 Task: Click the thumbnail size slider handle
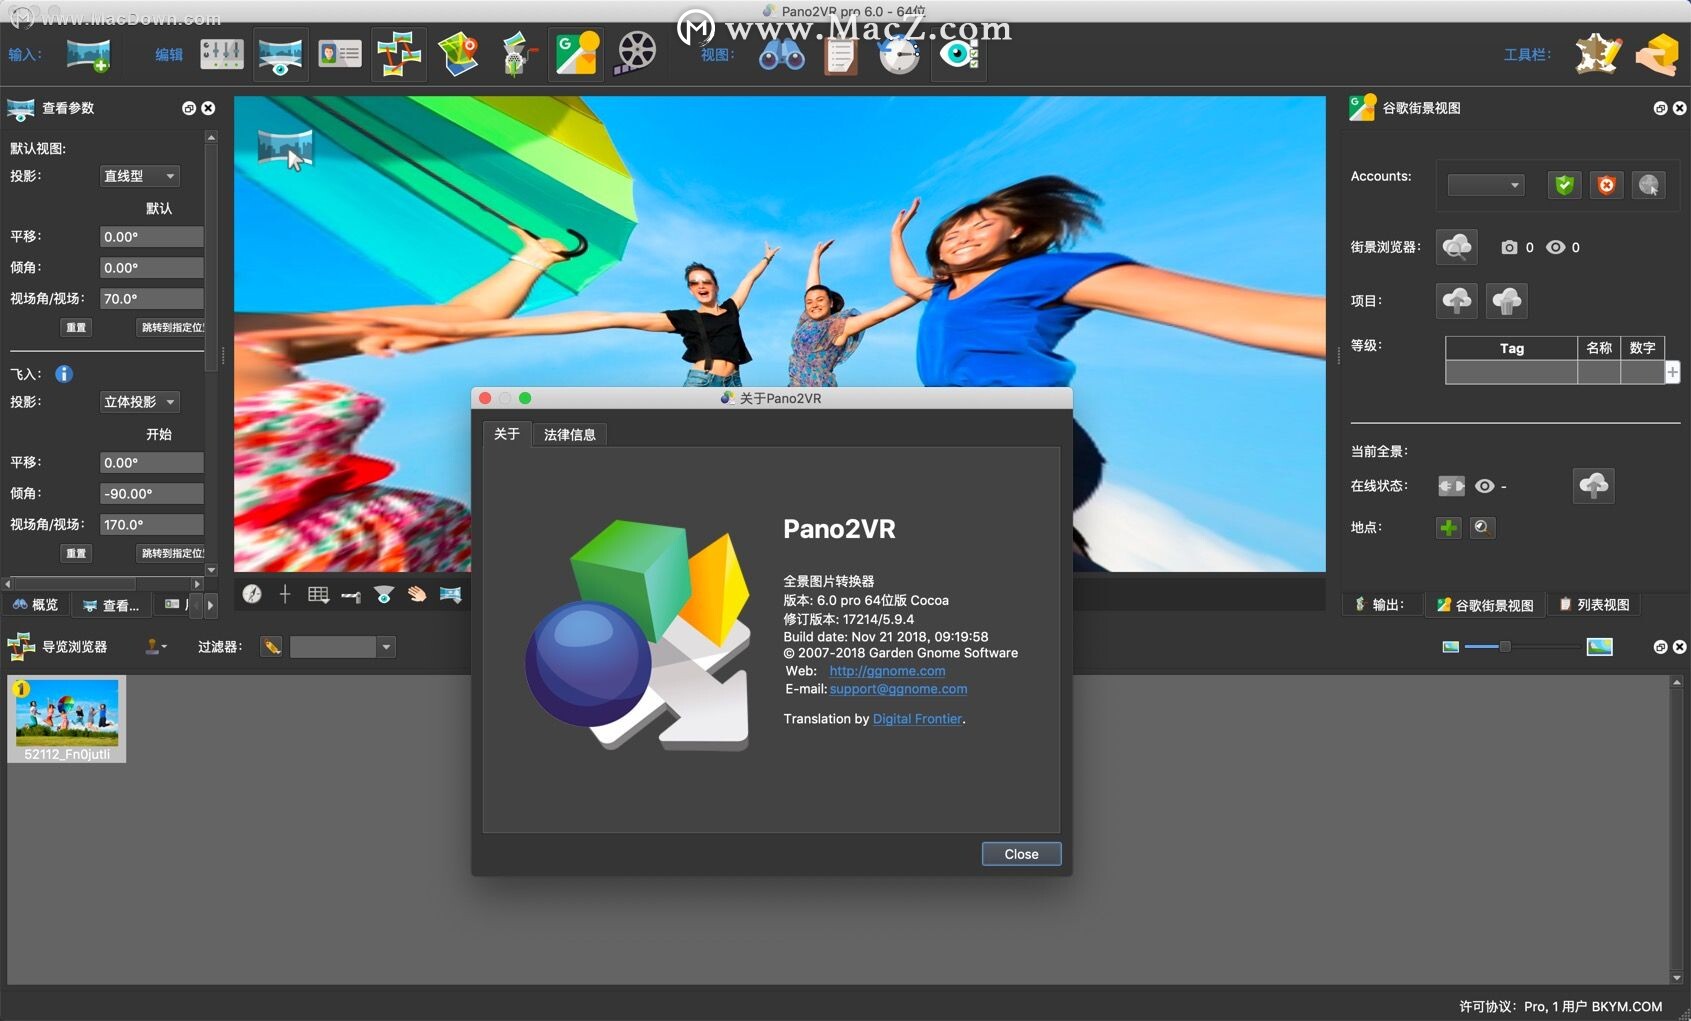[1504, 647]
